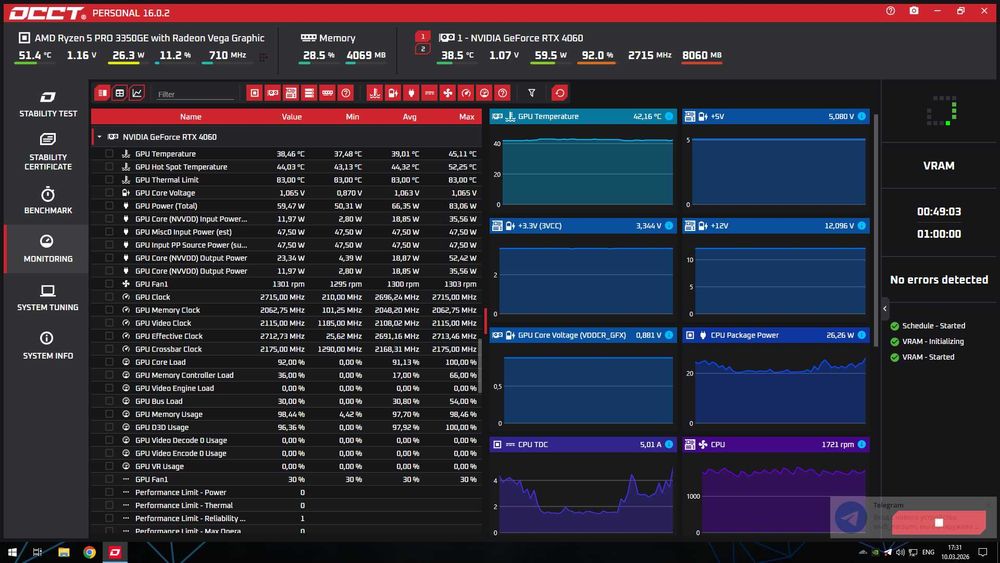The image size is (1000, 563).
Task: Tick checkbox for GPU Clock row
Action: pyautogui.click(x=109, y=297)
